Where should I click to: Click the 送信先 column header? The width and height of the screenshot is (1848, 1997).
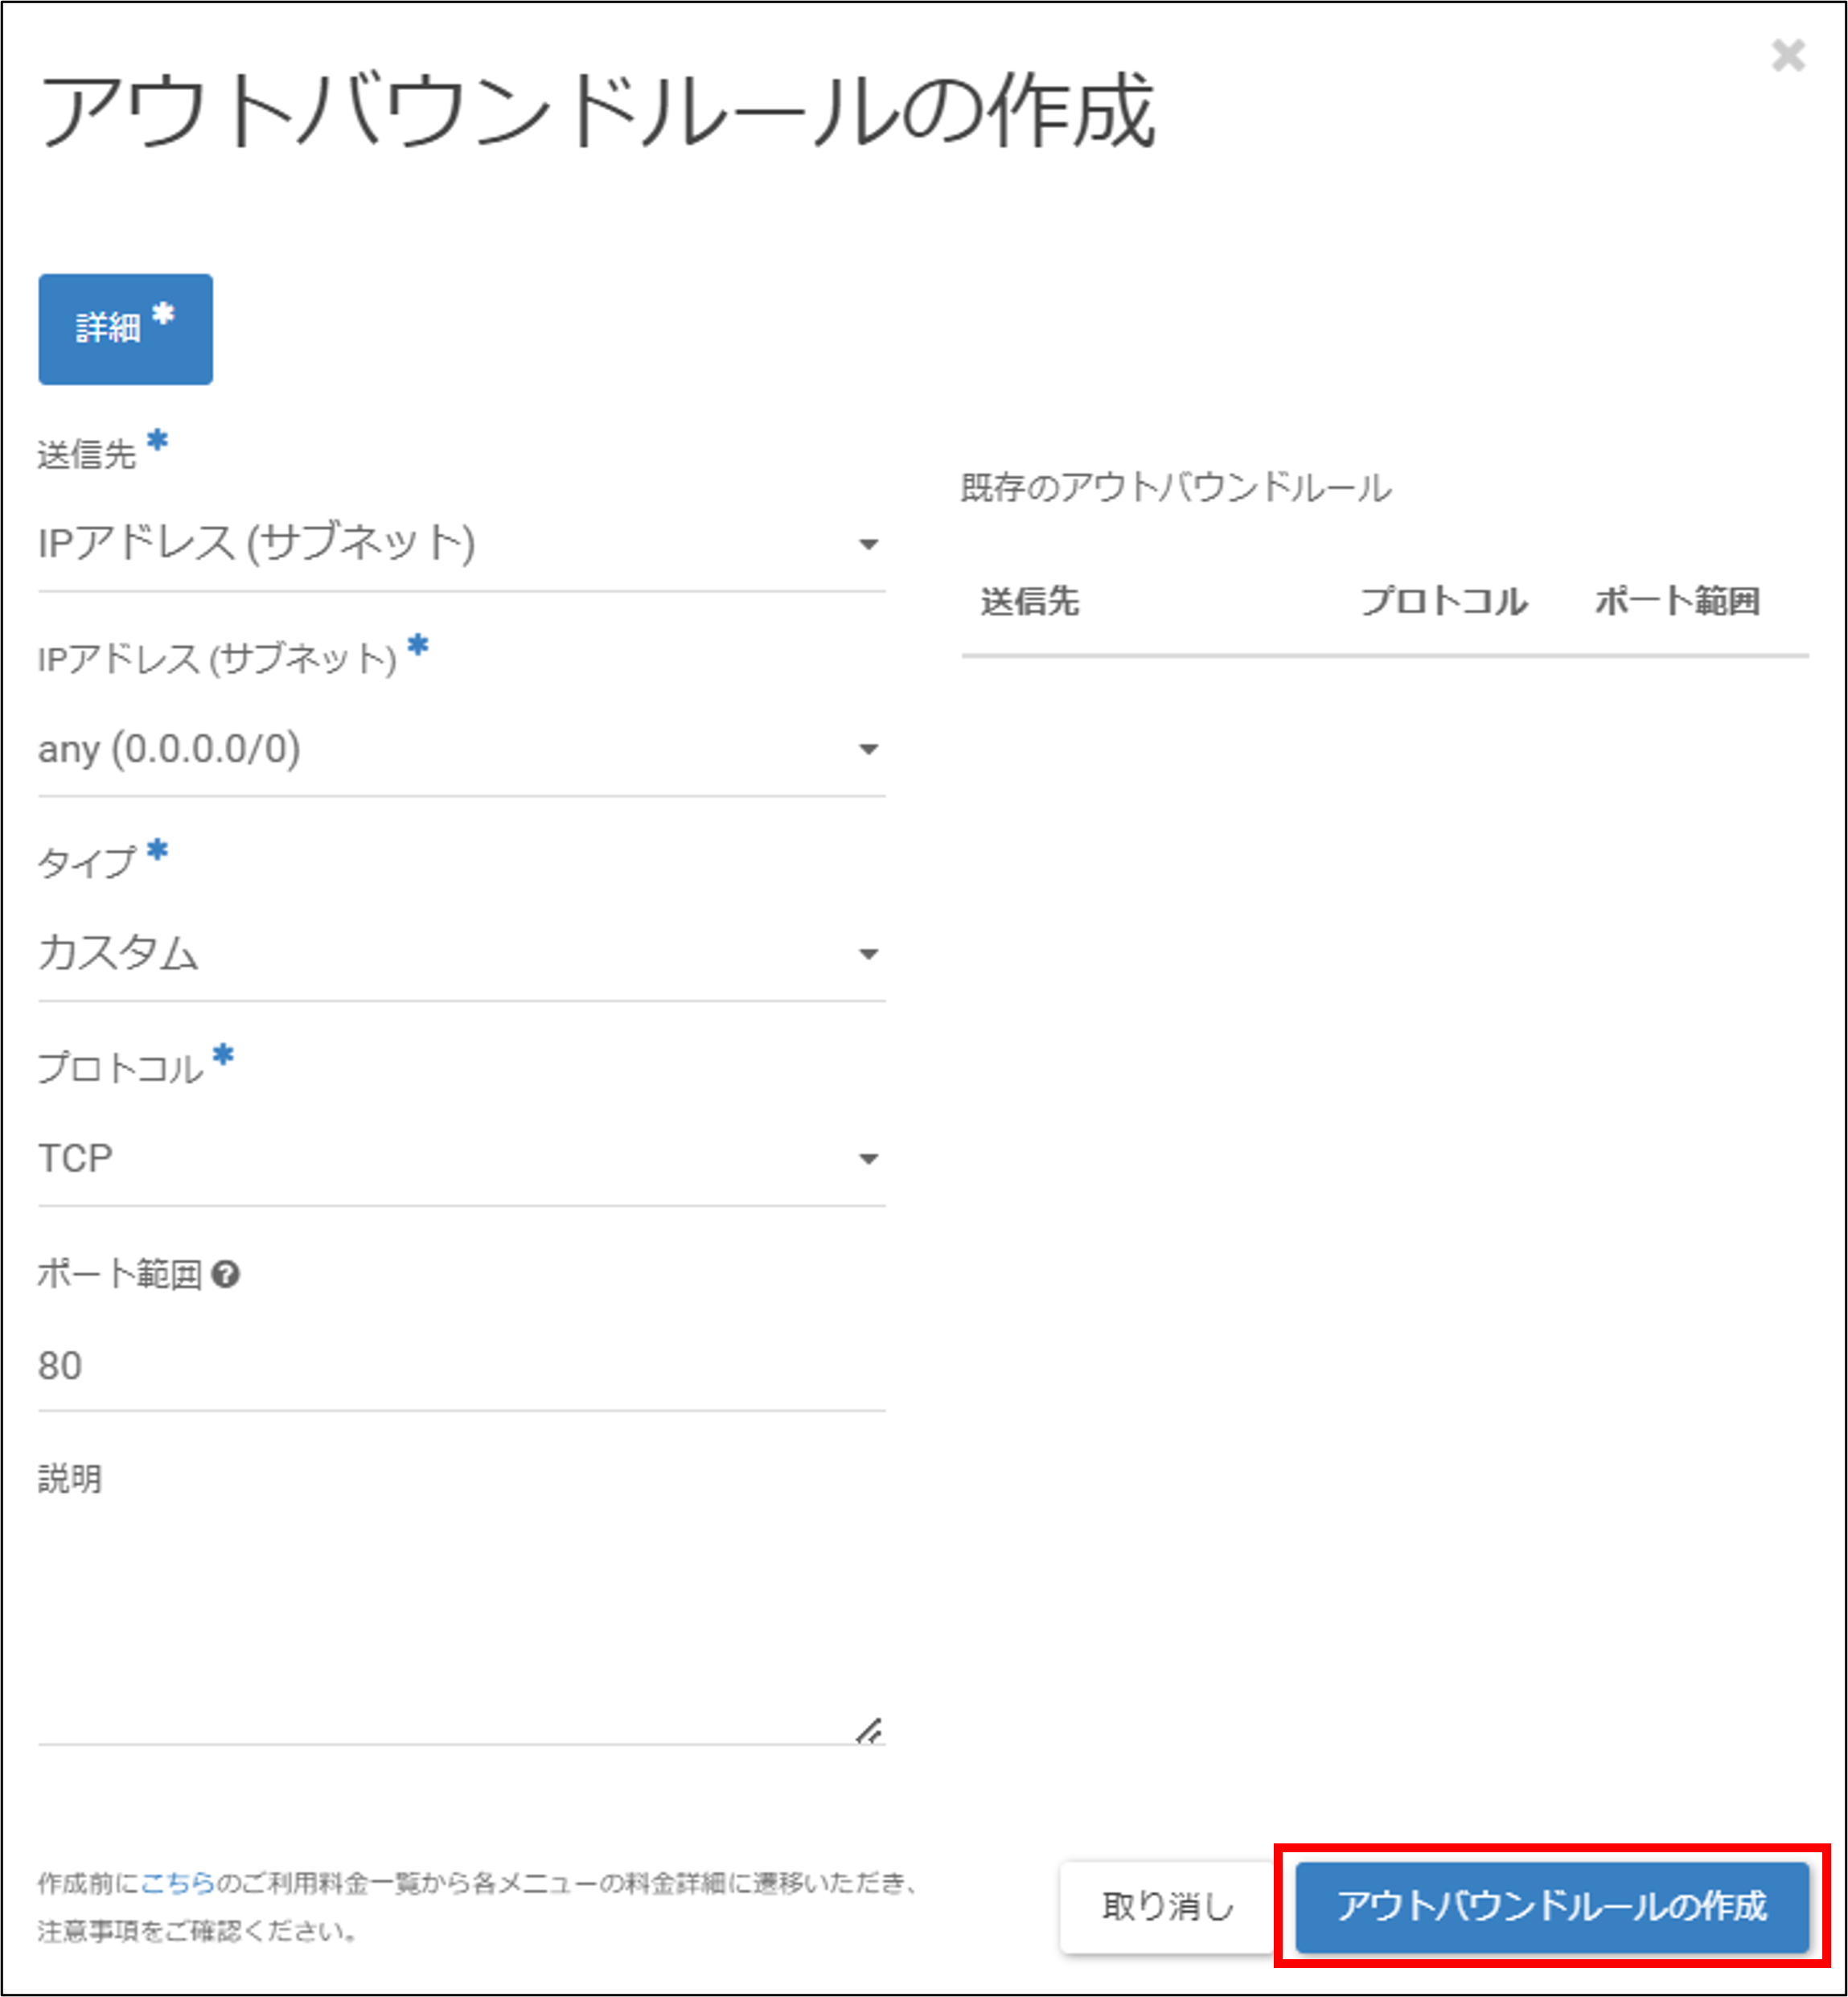pyautogui.click(x=1030, y=602)
